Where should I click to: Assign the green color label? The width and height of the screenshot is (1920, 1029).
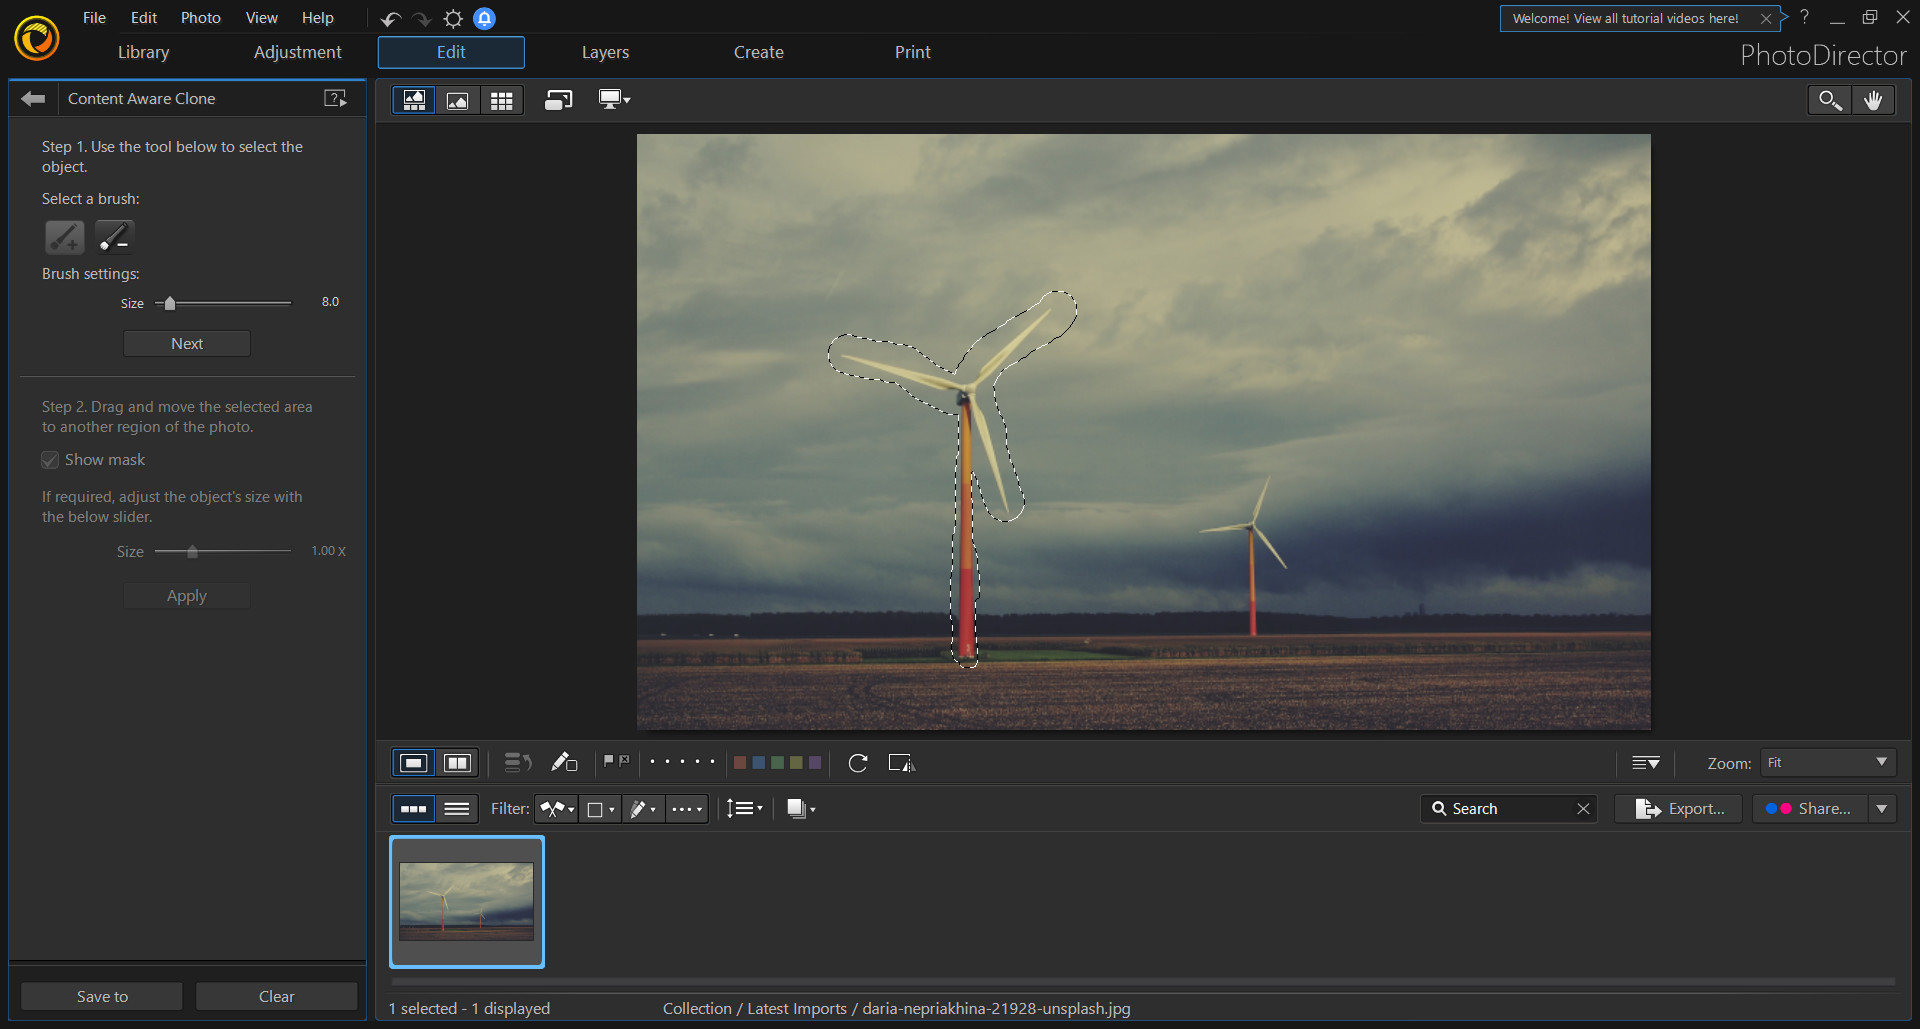(779, 762)
